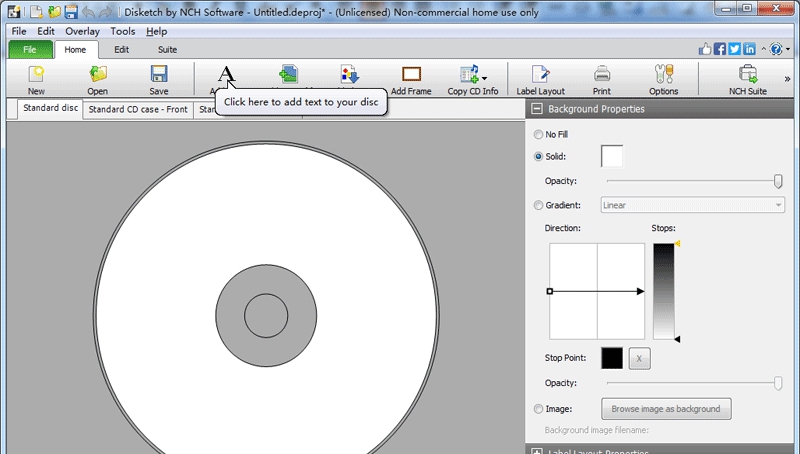Screen dimensions: 800x454
Task: Open the Label Layout tool
Action: click(540, 74)
